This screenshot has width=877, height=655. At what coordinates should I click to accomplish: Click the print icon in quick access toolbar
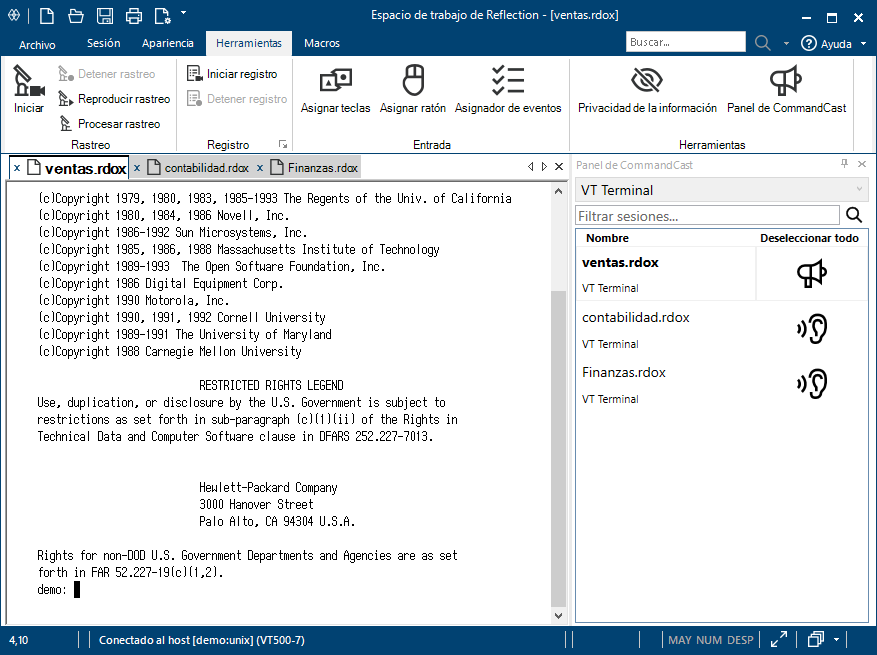[x=134, y=15]
